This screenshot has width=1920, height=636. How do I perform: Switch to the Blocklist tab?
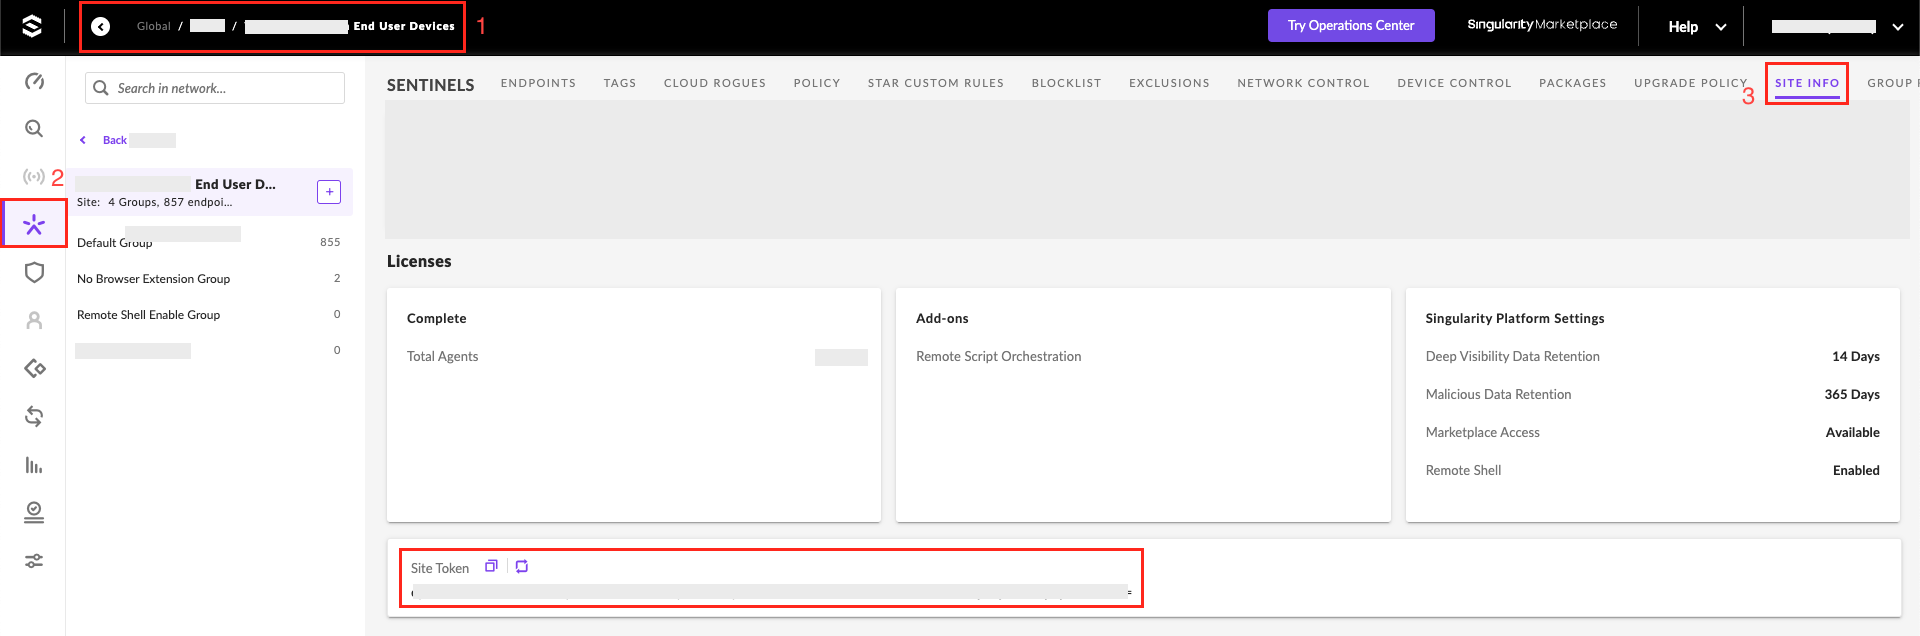(1066, 83)
